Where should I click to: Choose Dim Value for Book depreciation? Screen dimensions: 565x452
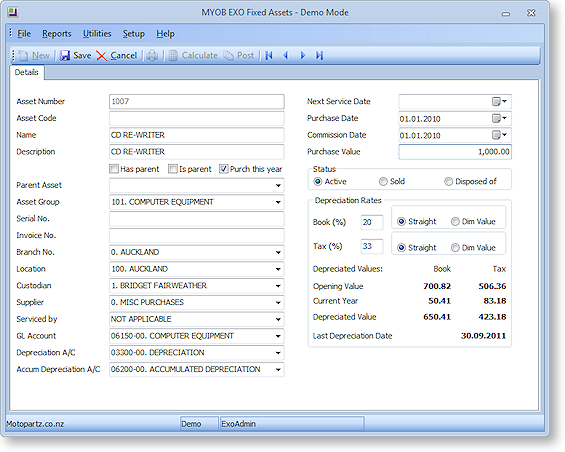(x=455, y=221)
